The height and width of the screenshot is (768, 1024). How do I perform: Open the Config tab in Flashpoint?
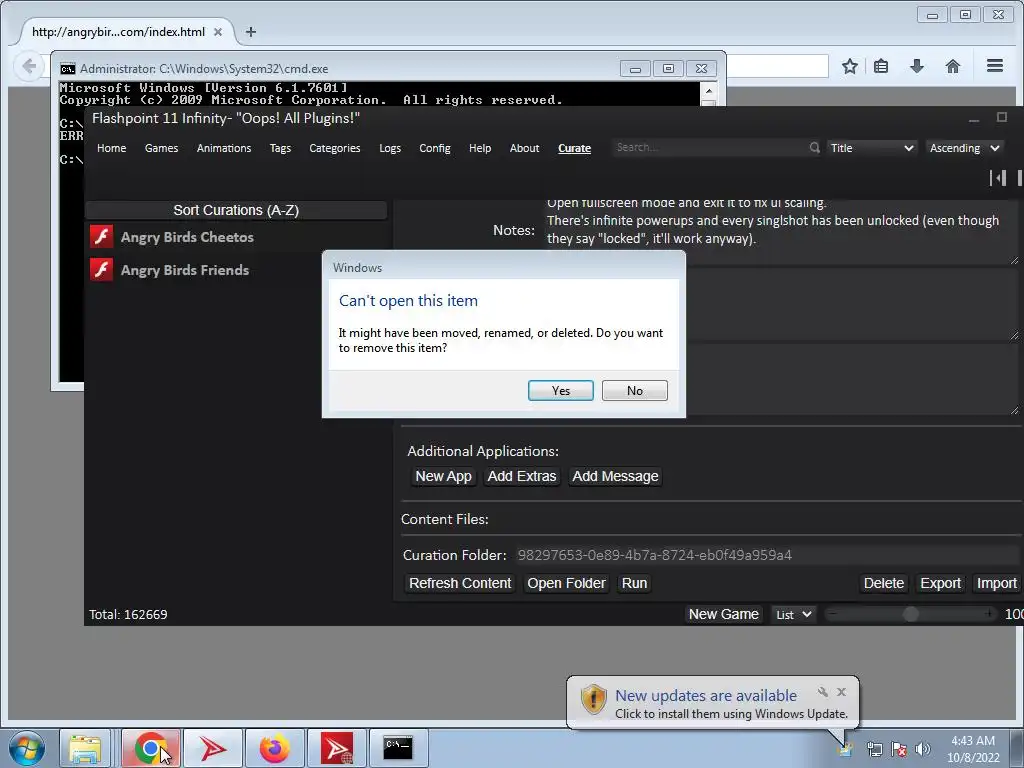click(x=435, y=148)
